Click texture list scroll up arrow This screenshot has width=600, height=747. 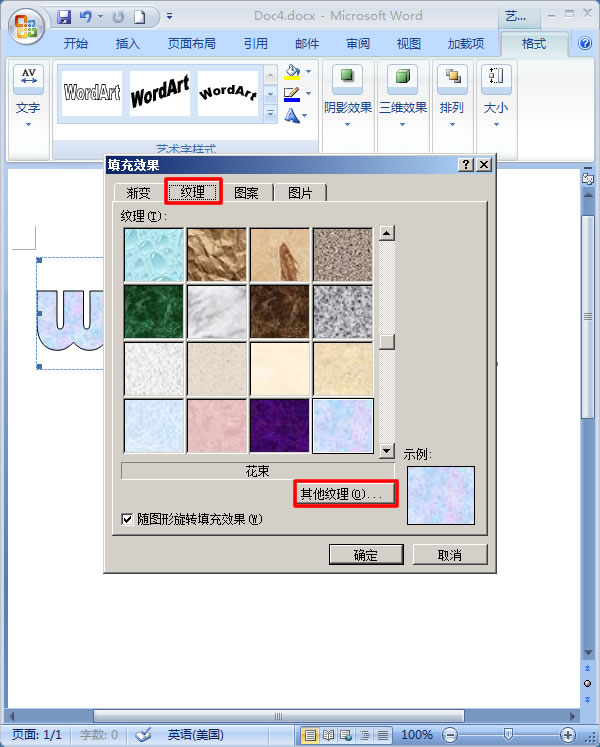point(387,233)
